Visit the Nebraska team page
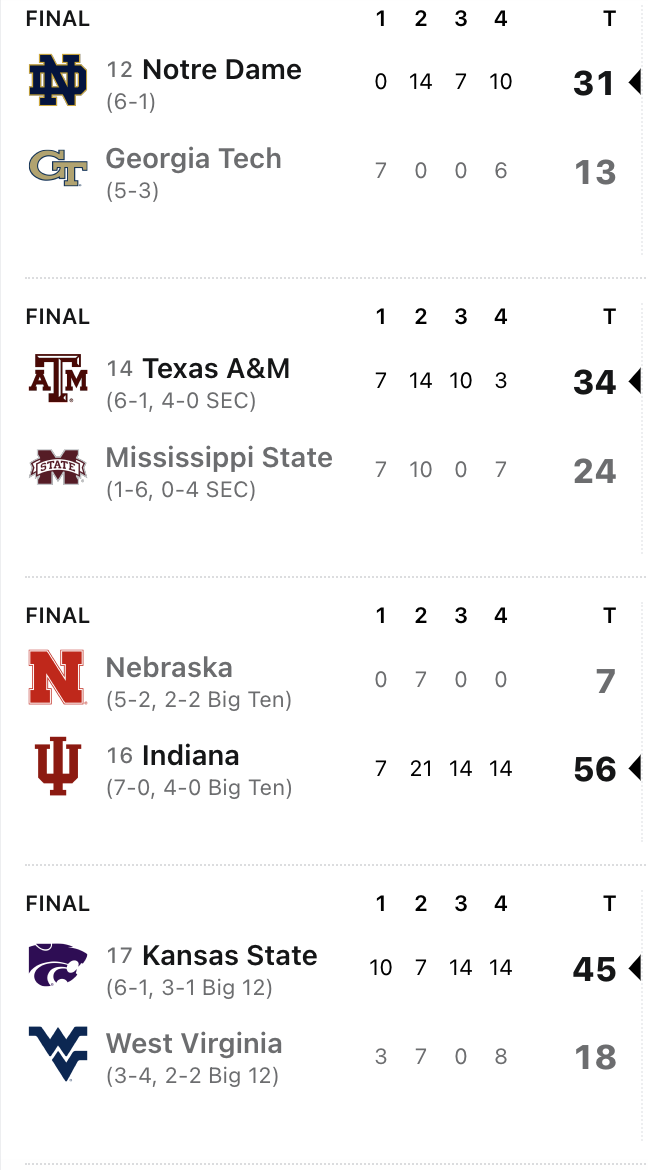This screenshot has width=648, height=1170. [x=169, y=666]
